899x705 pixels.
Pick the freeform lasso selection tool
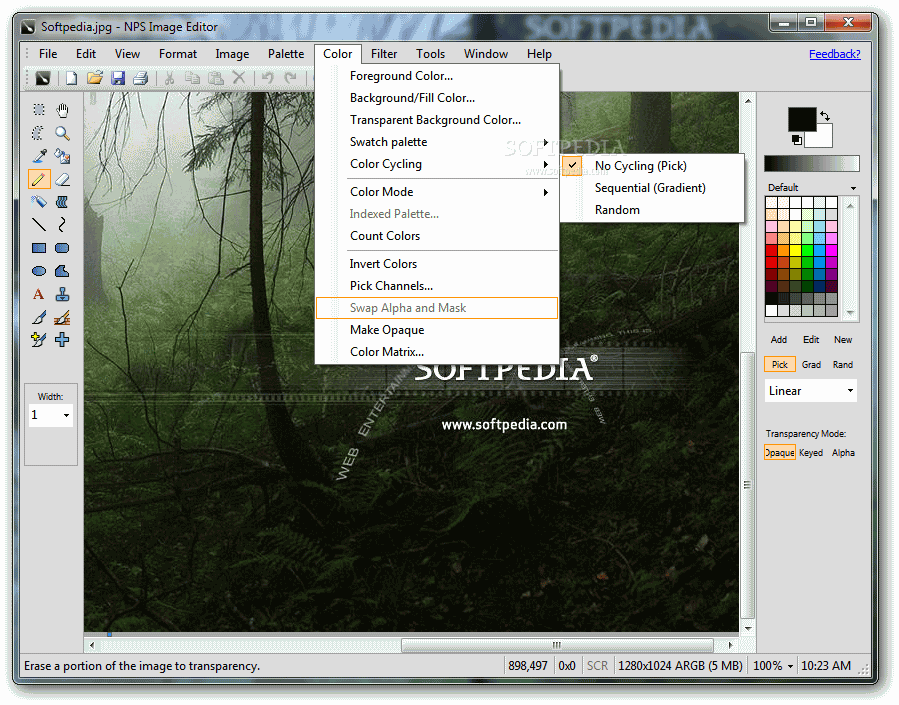pyautogui.click(x=39, y=133)
